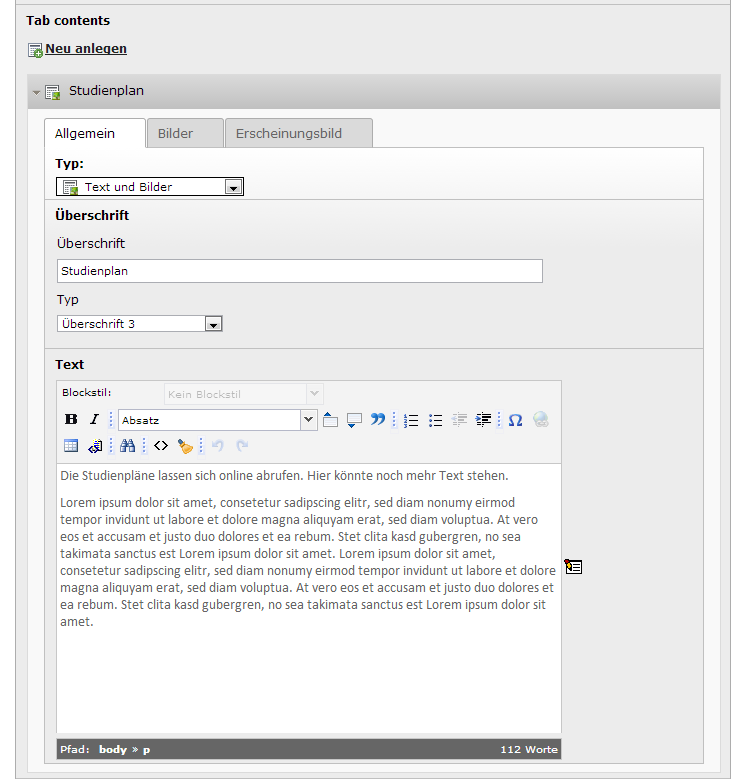Insert a blockquote with the quote icon
This screenshot has height=783, width=743.
[x=378, y=420]
